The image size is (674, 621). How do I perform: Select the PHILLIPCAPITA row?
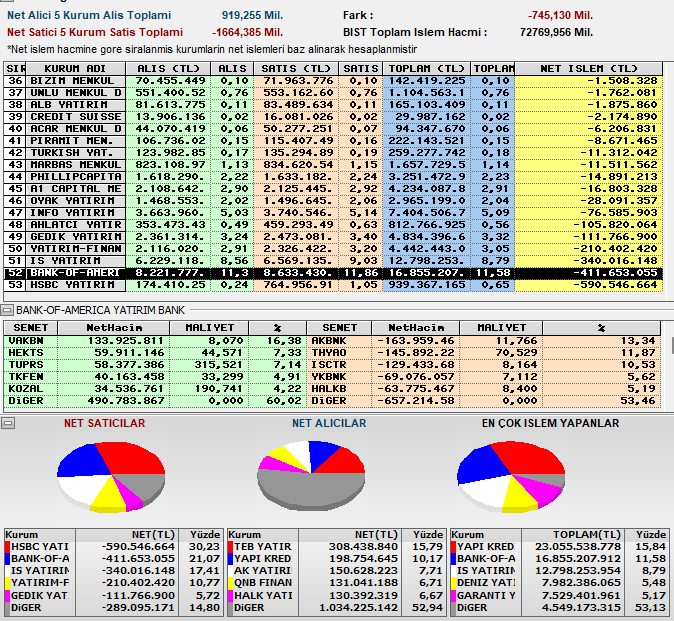pyautogui.click(x=333, y=177)
